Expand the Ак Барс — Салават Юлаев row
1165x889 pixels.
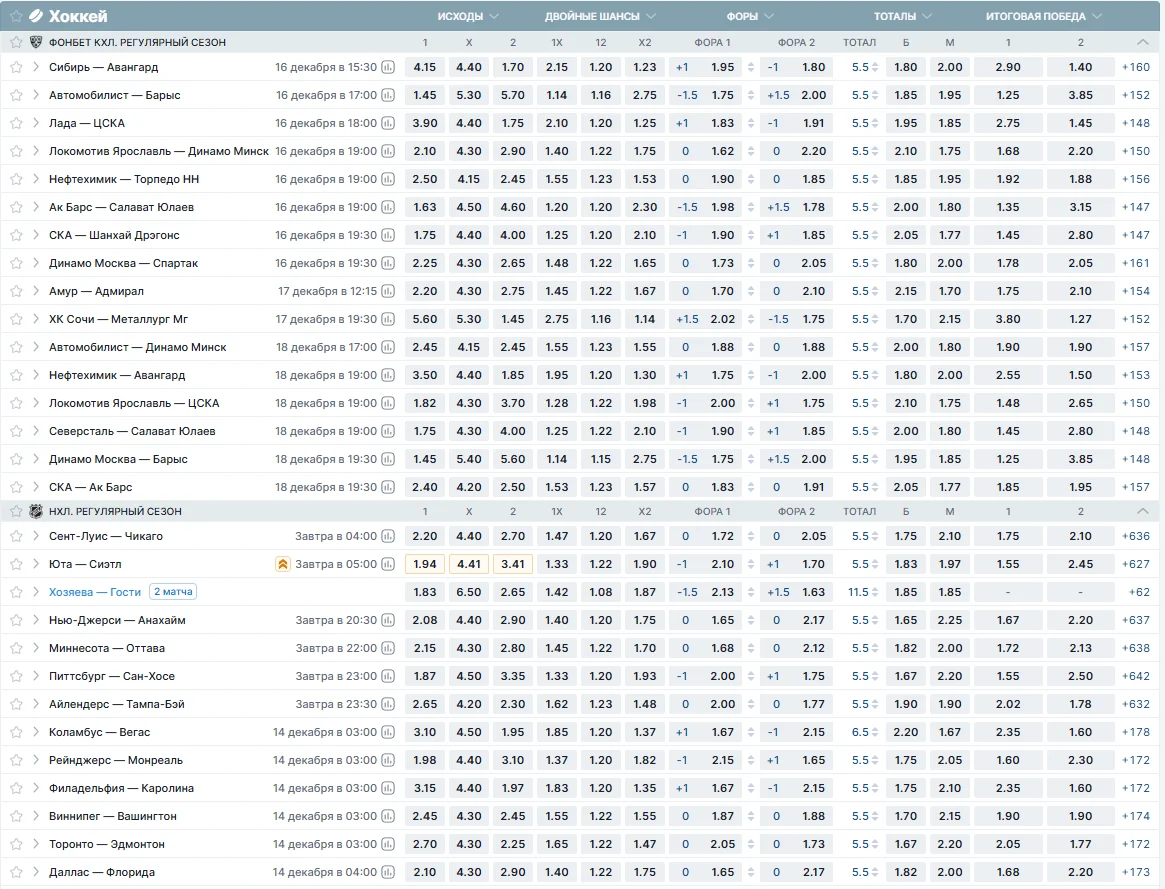click(x=36, y=207)
